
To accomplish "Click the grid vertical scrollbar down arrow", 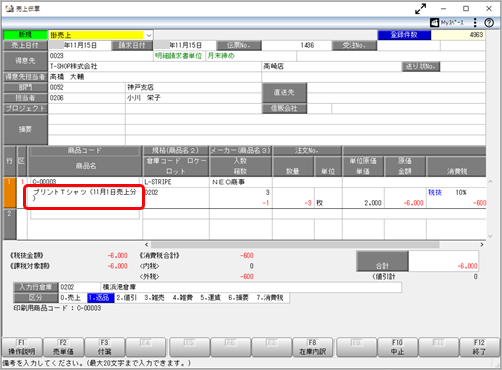I will pos(490,236).
